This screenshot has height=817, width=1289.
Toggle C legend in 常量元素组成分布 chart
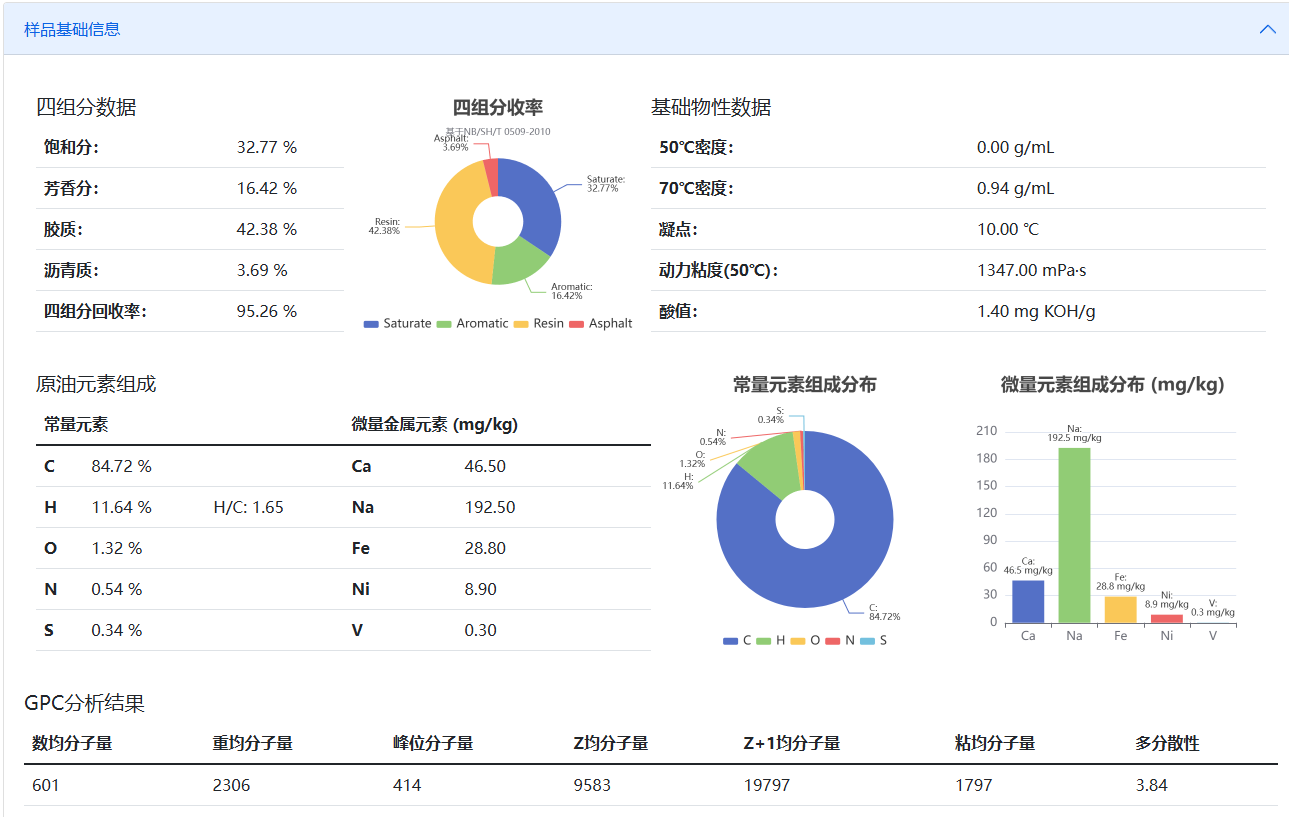pos(737,640)
